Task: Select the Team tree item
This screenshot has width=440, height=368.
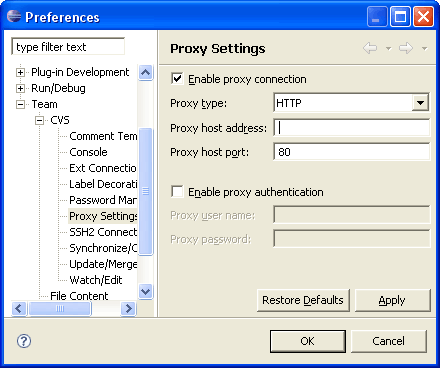Action: [x=44, y=104]
